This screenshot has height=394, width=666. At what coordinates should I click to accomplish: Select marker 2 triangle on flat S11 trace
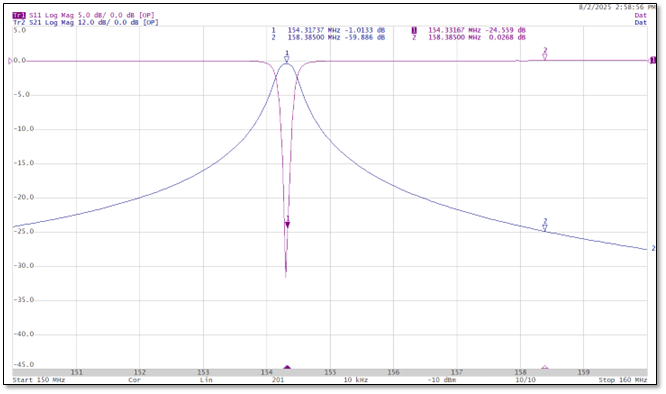click(545, 56)
